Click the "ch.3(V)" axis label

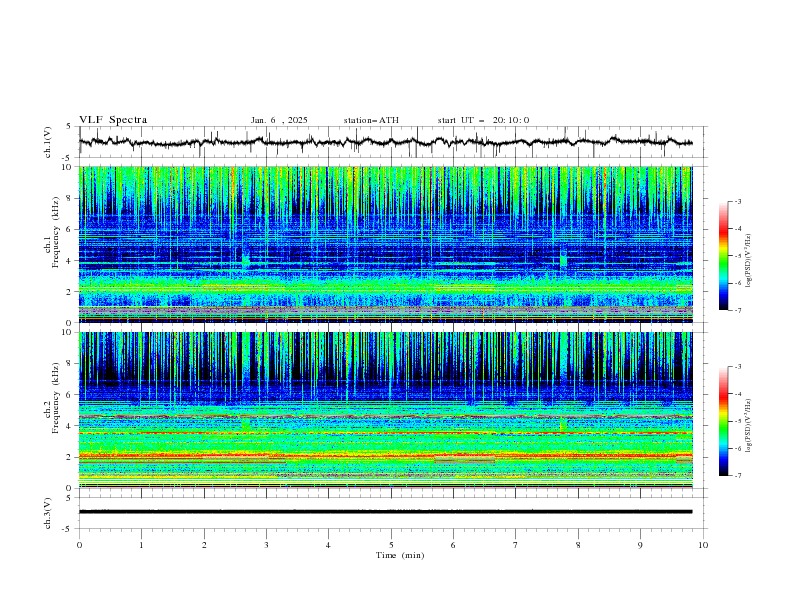48,513
